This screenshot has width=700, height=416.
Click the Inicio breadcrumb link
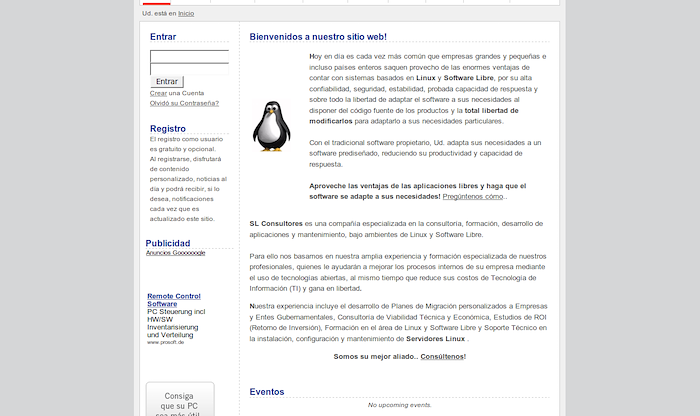pos(186,13)
